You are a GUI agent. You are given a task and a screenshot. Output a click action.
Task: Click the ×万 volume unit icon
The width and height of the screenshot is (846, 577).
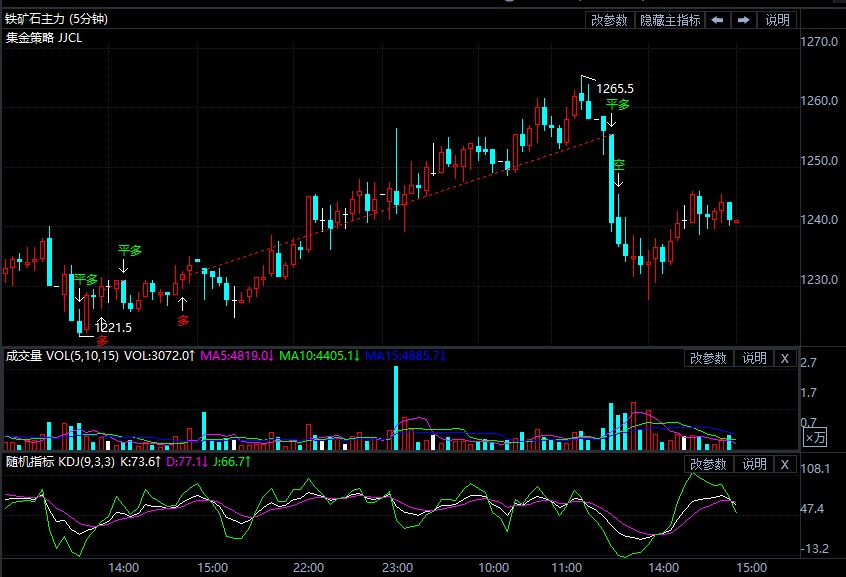(816, 438)
